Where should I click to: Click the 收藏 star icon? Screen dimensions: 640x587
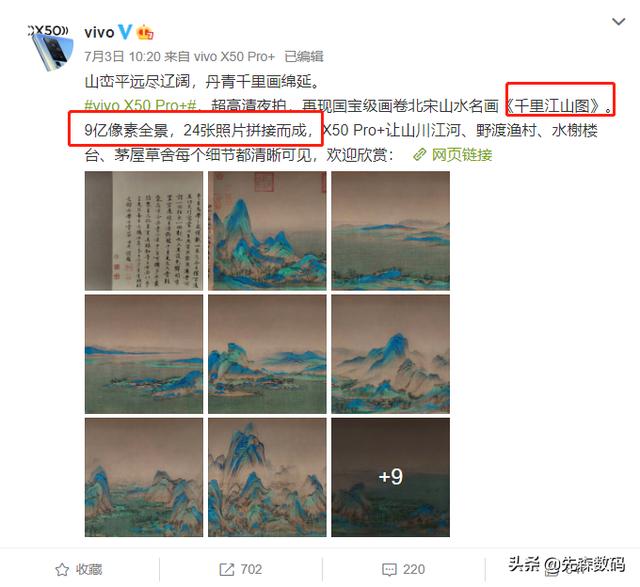(62, 569)
